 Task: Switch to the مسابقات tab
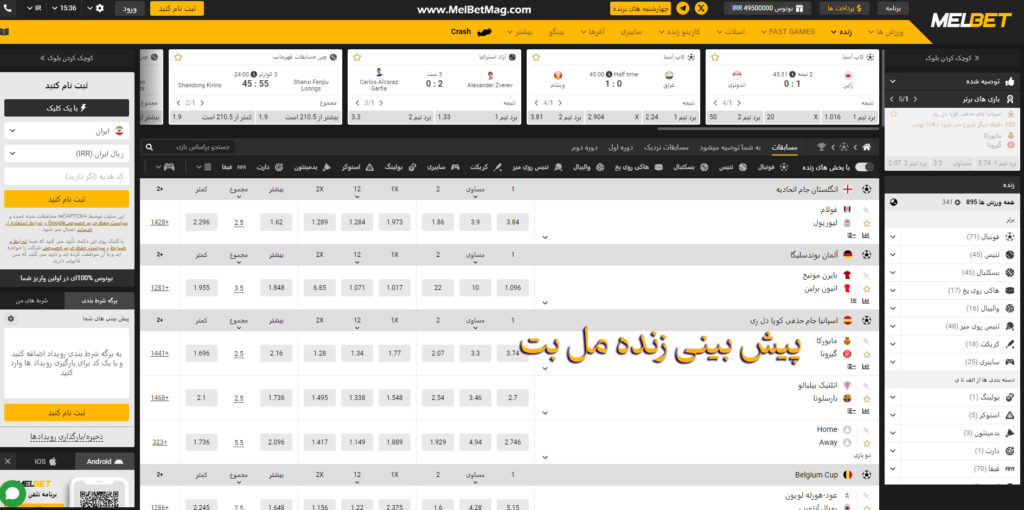coord(784,147)
